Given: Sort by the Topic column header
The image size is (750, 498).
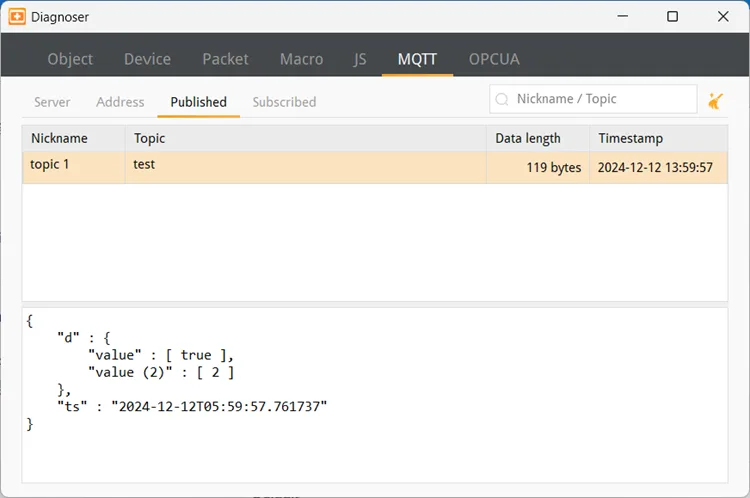Looking at the screenshot, I should [306, 138].
